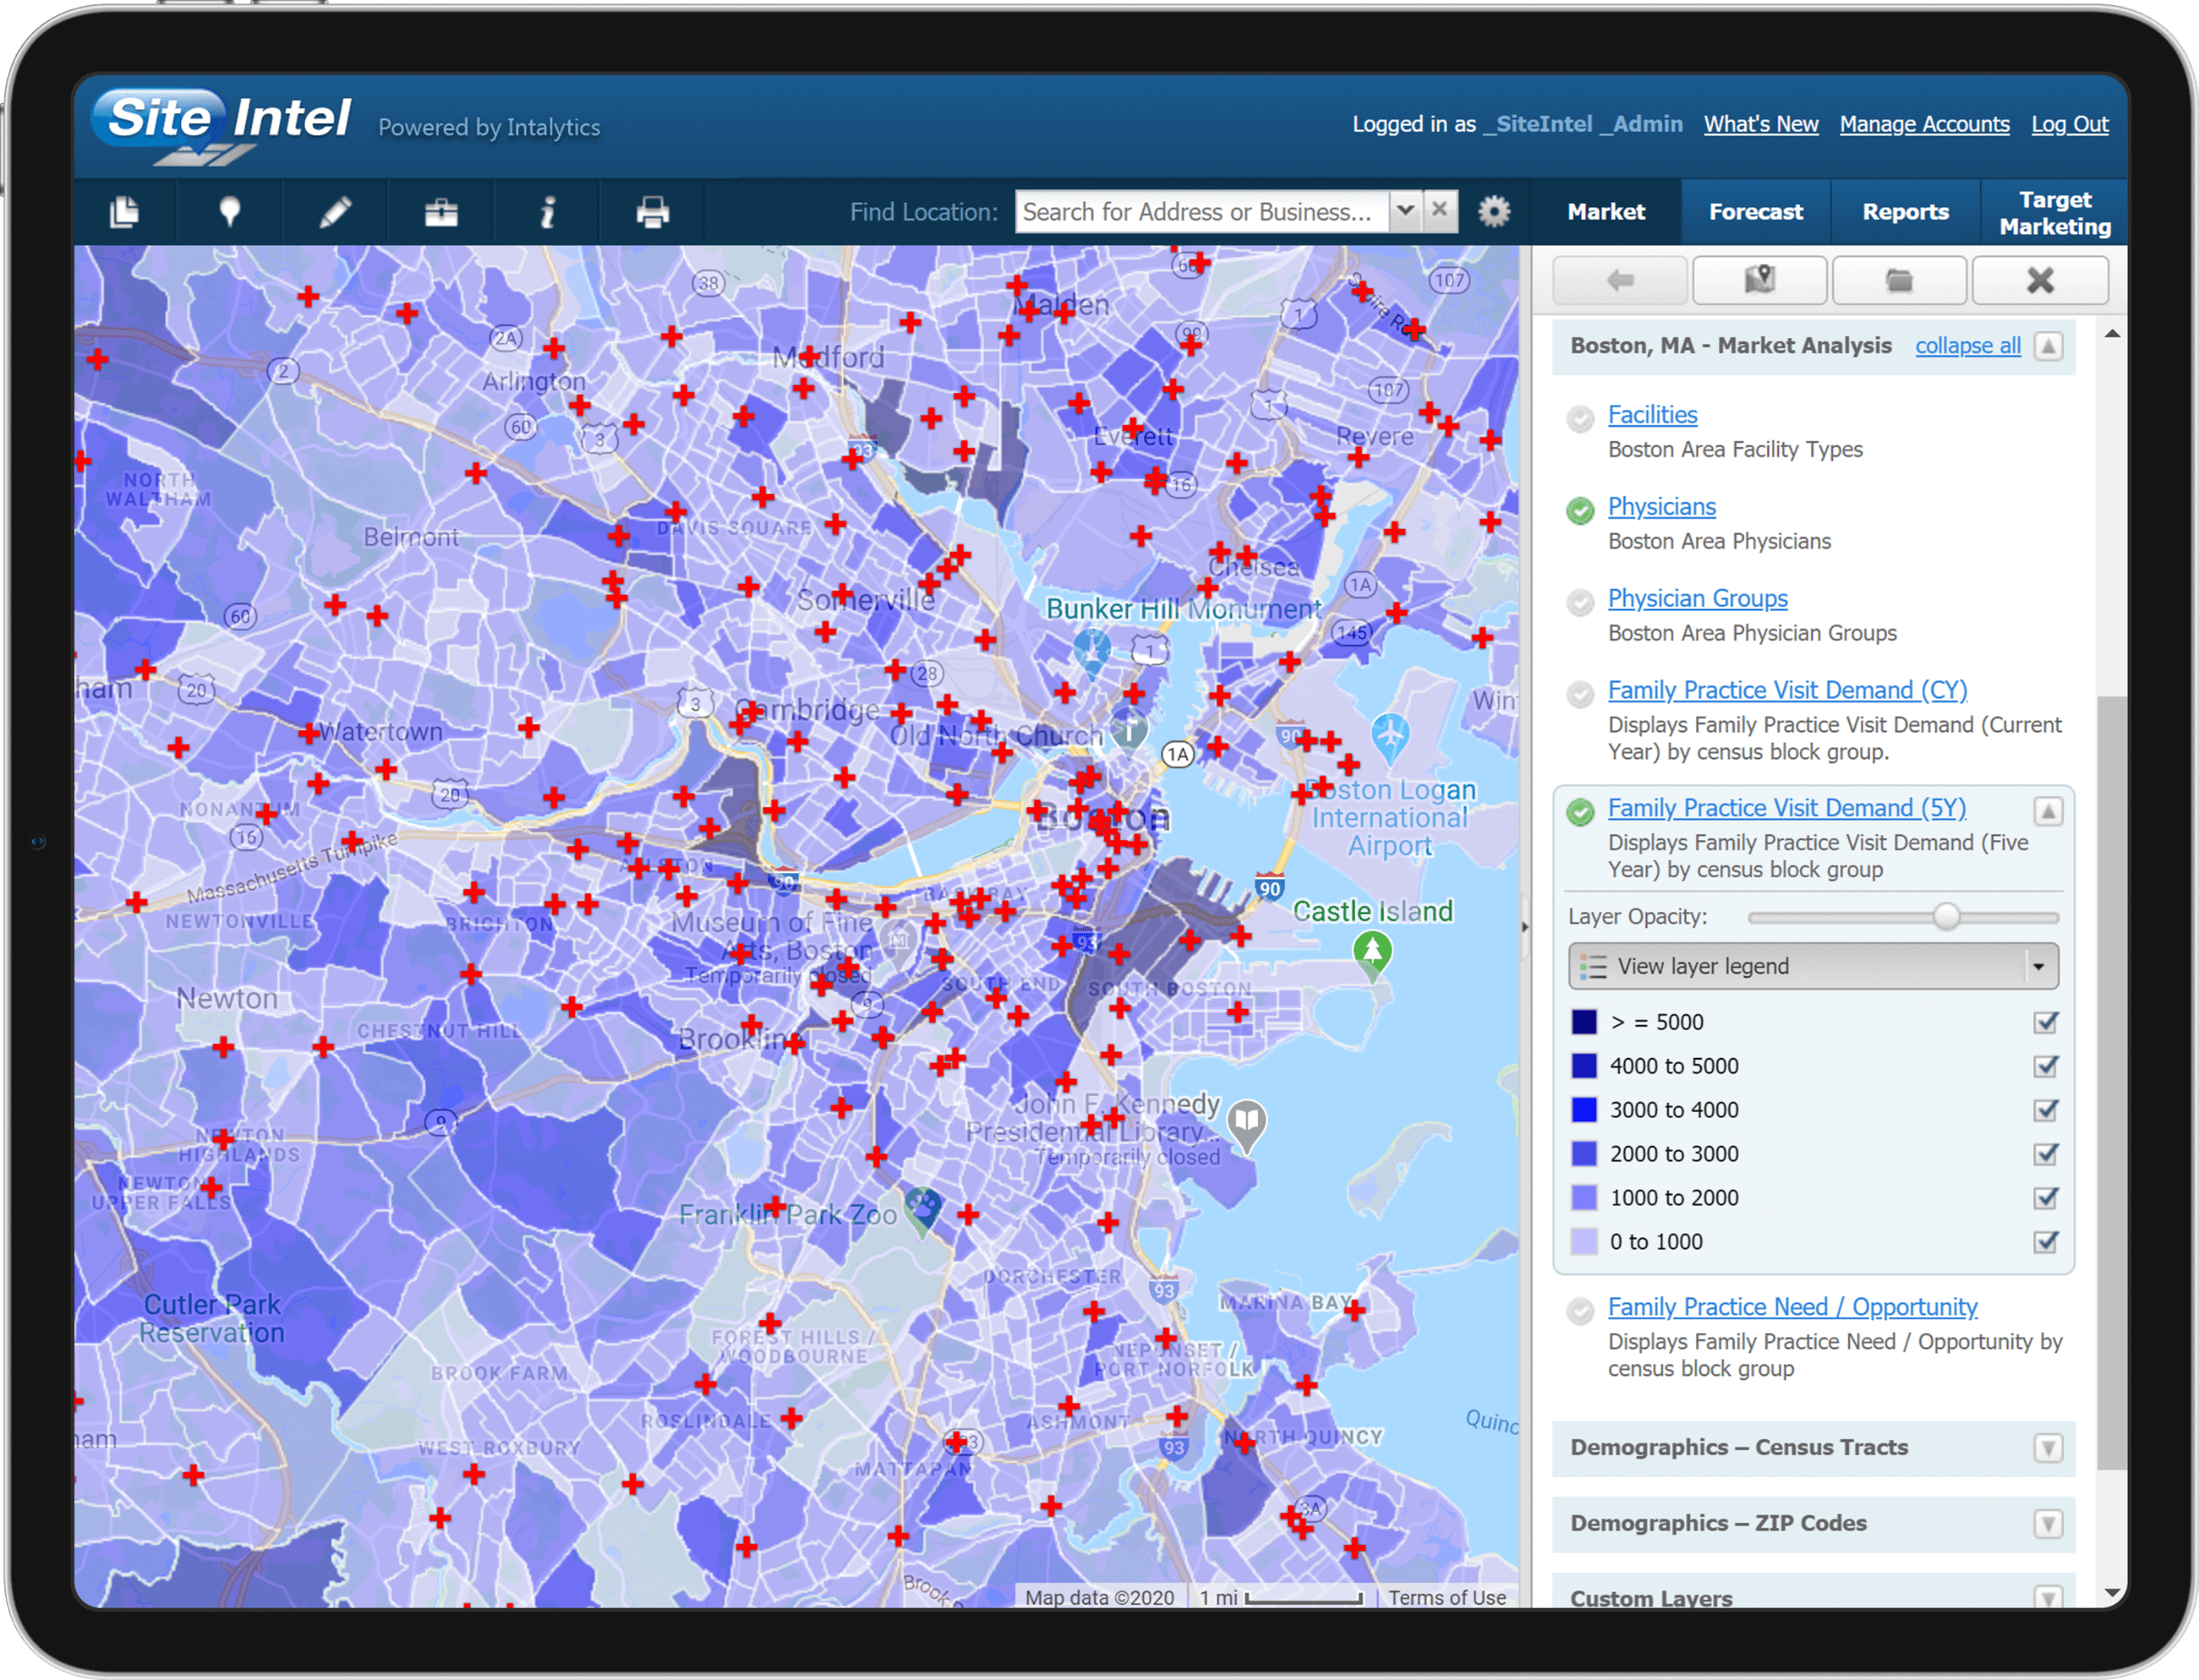2199x1680 pixels.
Task: Switch to the Reports tab
Action: (x=1905, y=212)
